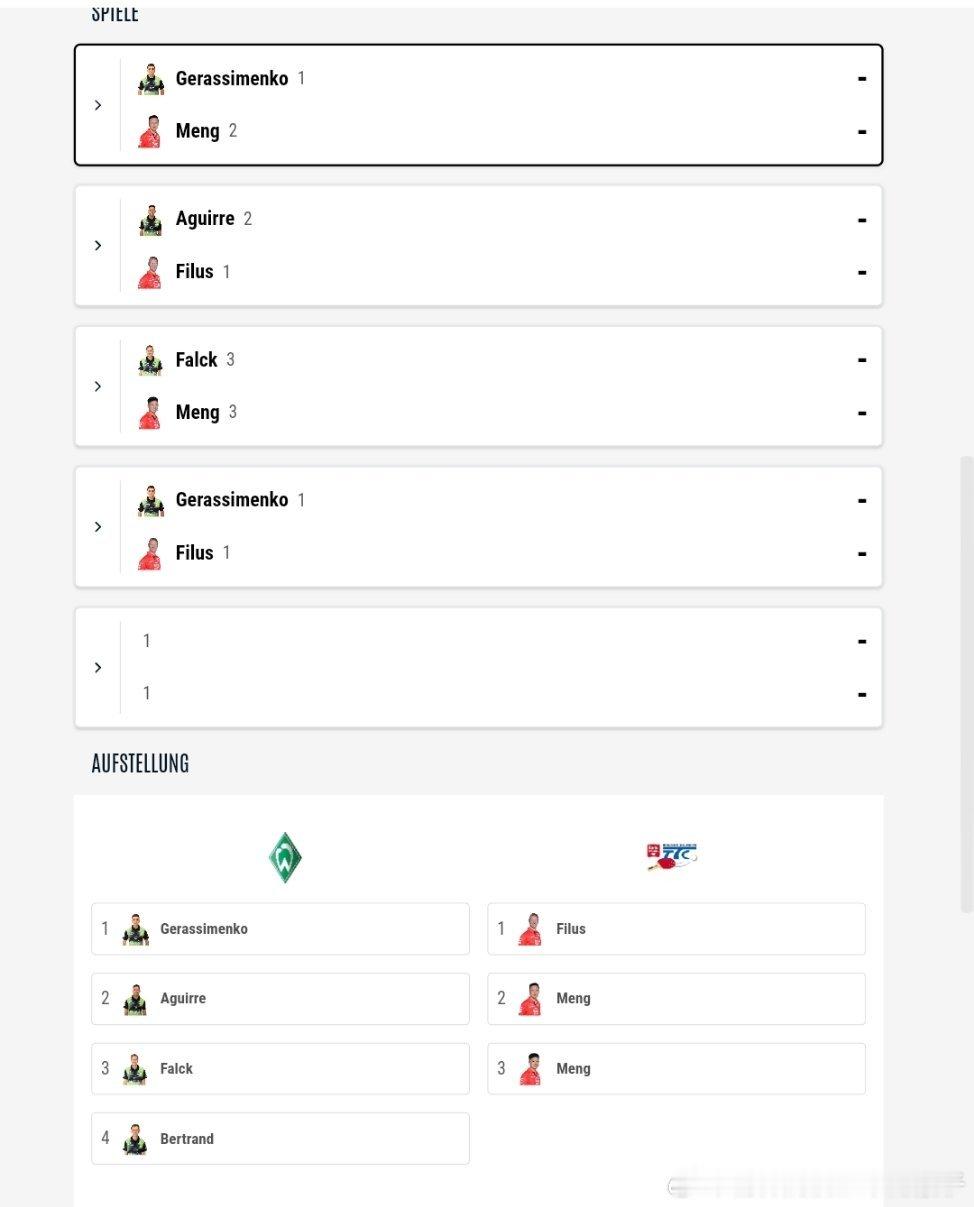Click the Werder Bremen team logo

286,857
